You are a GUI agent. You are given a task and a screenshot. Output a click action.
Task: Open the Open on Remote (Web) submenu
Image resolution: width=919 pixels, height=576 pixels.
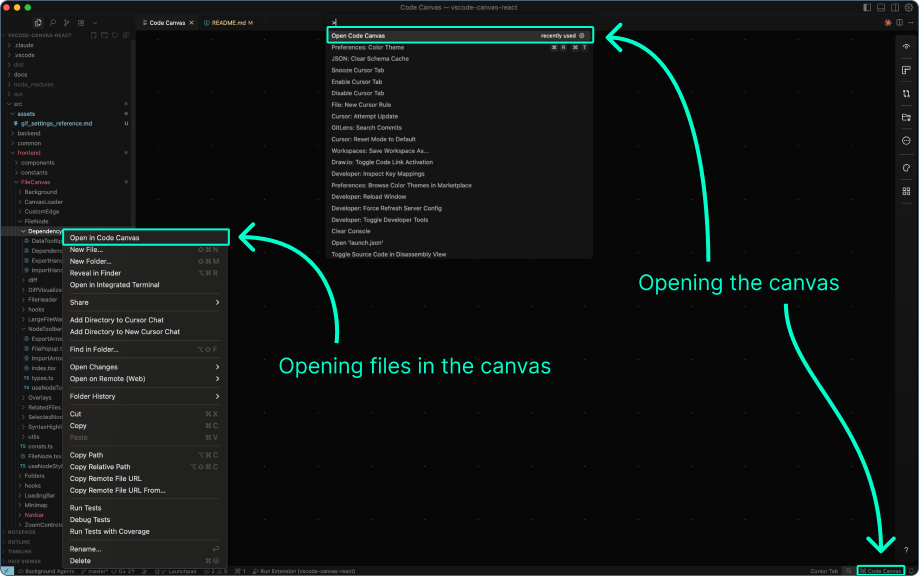pyautogui.click(x=144, y=379)
